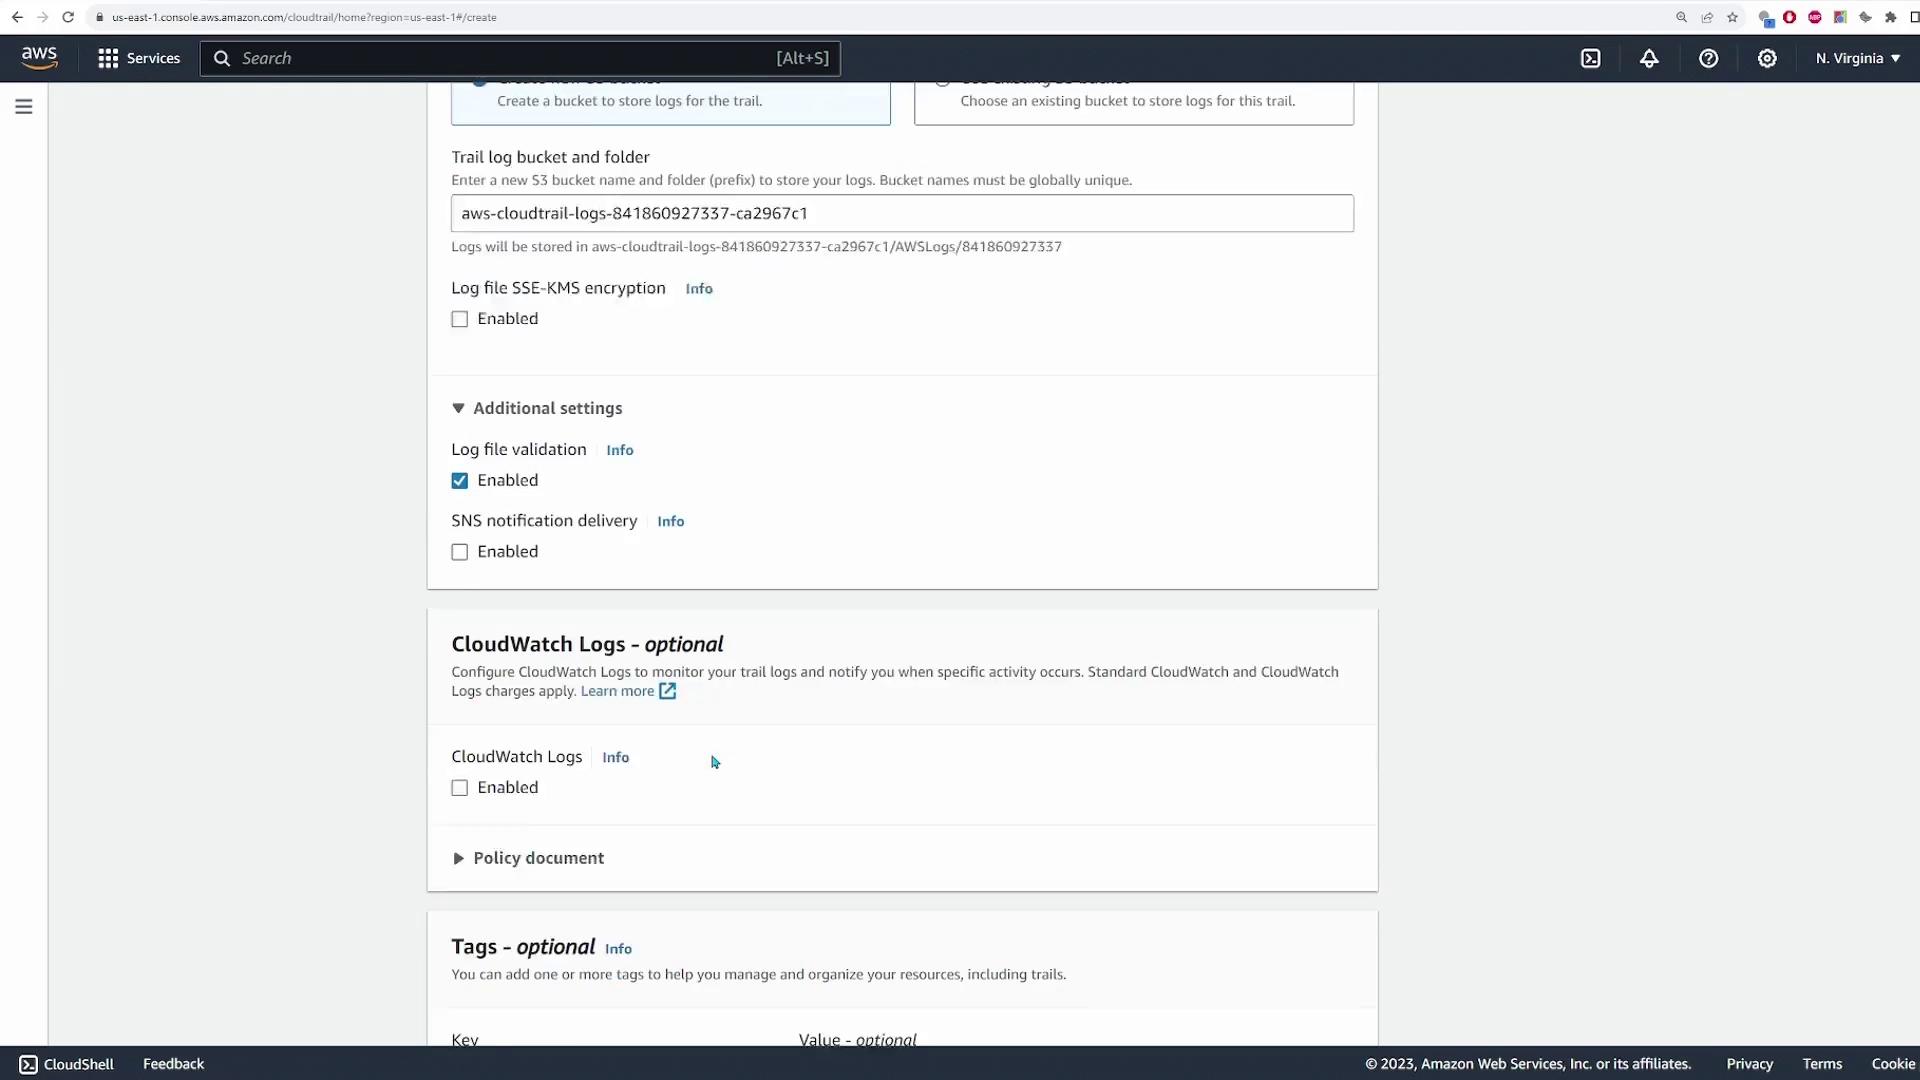This screenshot has height=1080, width=1920.
Task: Enable SNS notification delivery checkbox
Action: click(459, 552)
